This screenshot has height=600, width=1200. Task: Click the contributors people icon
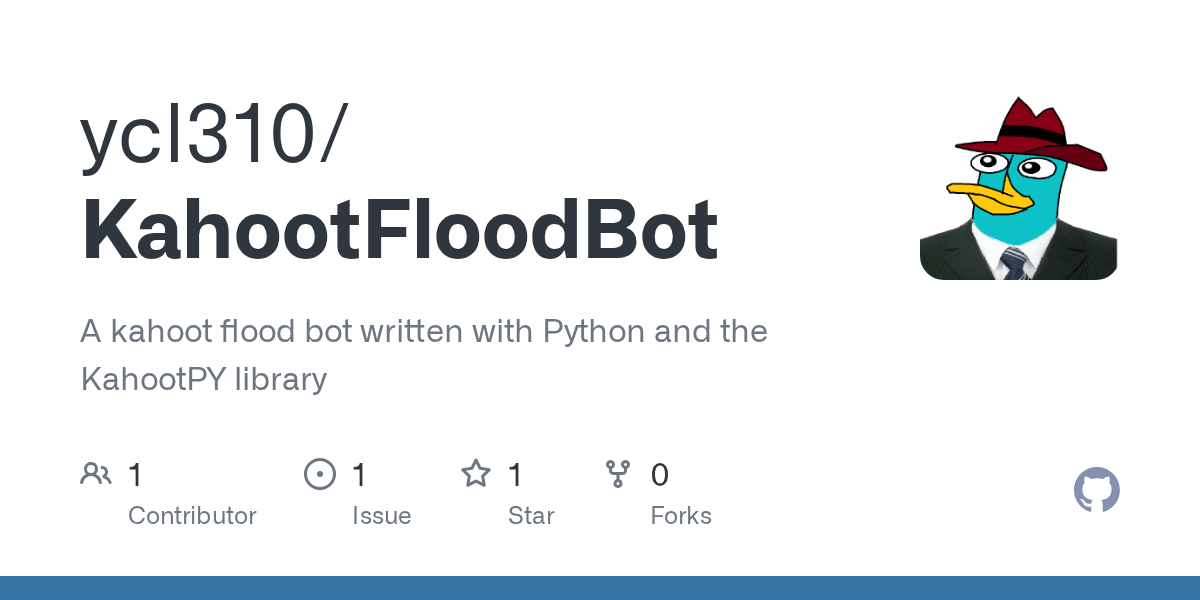pyautogui.click(x=96, y=474)
